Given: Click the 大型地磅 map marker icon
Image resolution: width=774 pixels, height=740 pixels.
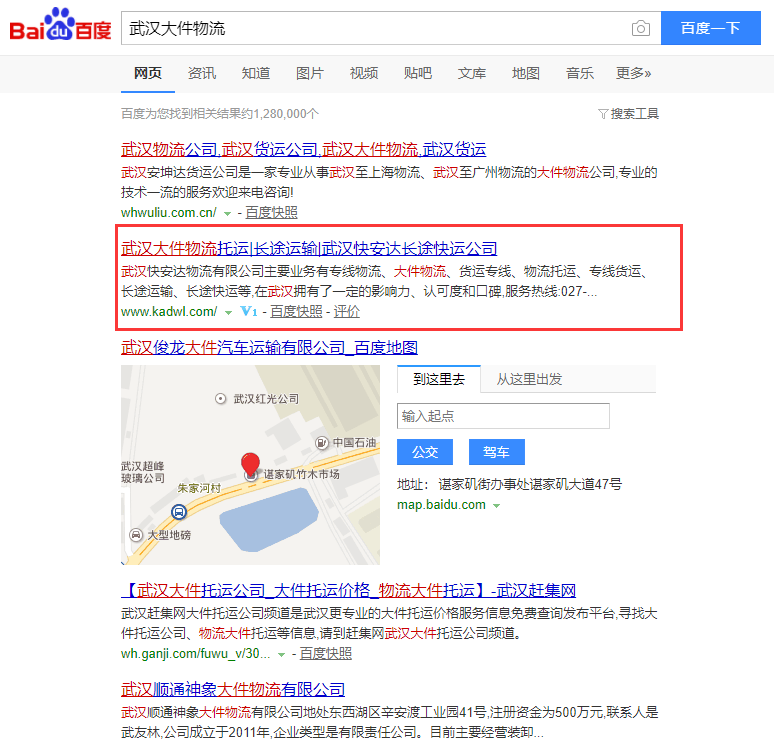Looking at the screenshot, I should [x=136, y=535].
